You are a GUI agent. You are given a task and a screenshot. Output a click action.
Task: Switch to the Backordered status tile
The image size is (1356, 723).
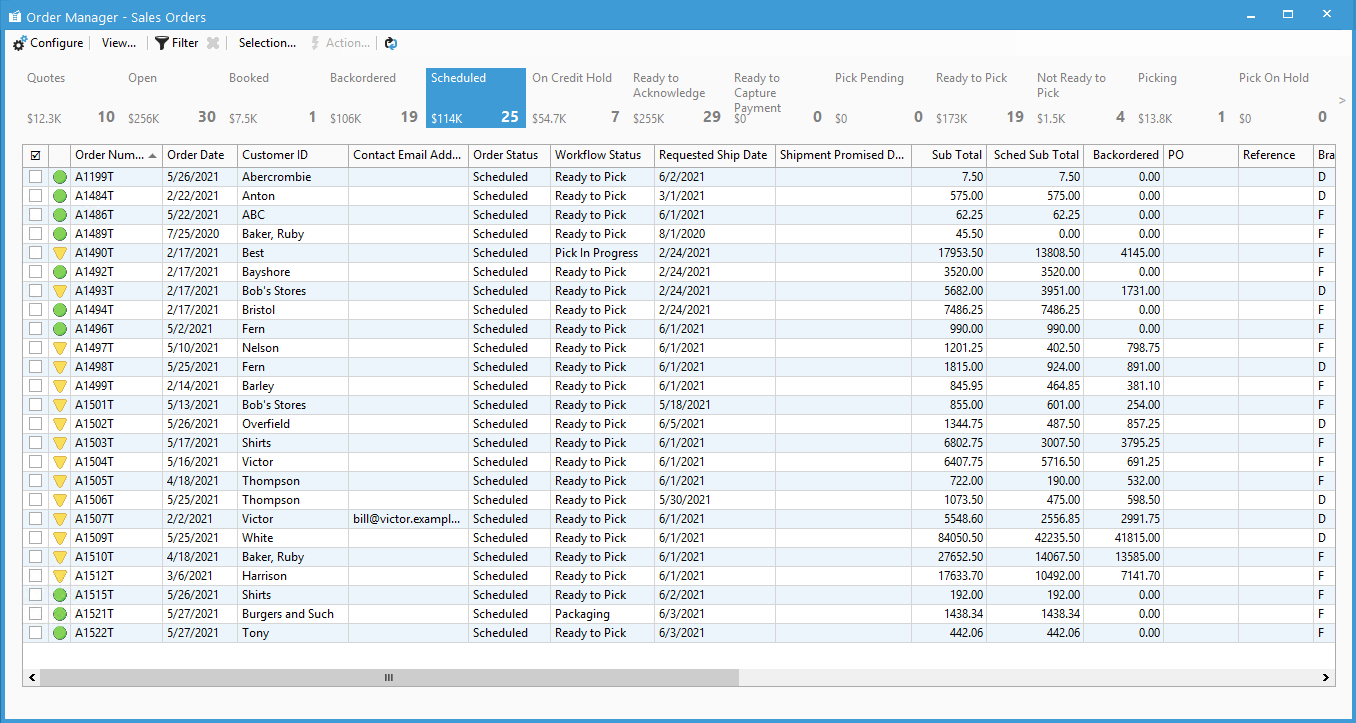(x=375, y=98)
